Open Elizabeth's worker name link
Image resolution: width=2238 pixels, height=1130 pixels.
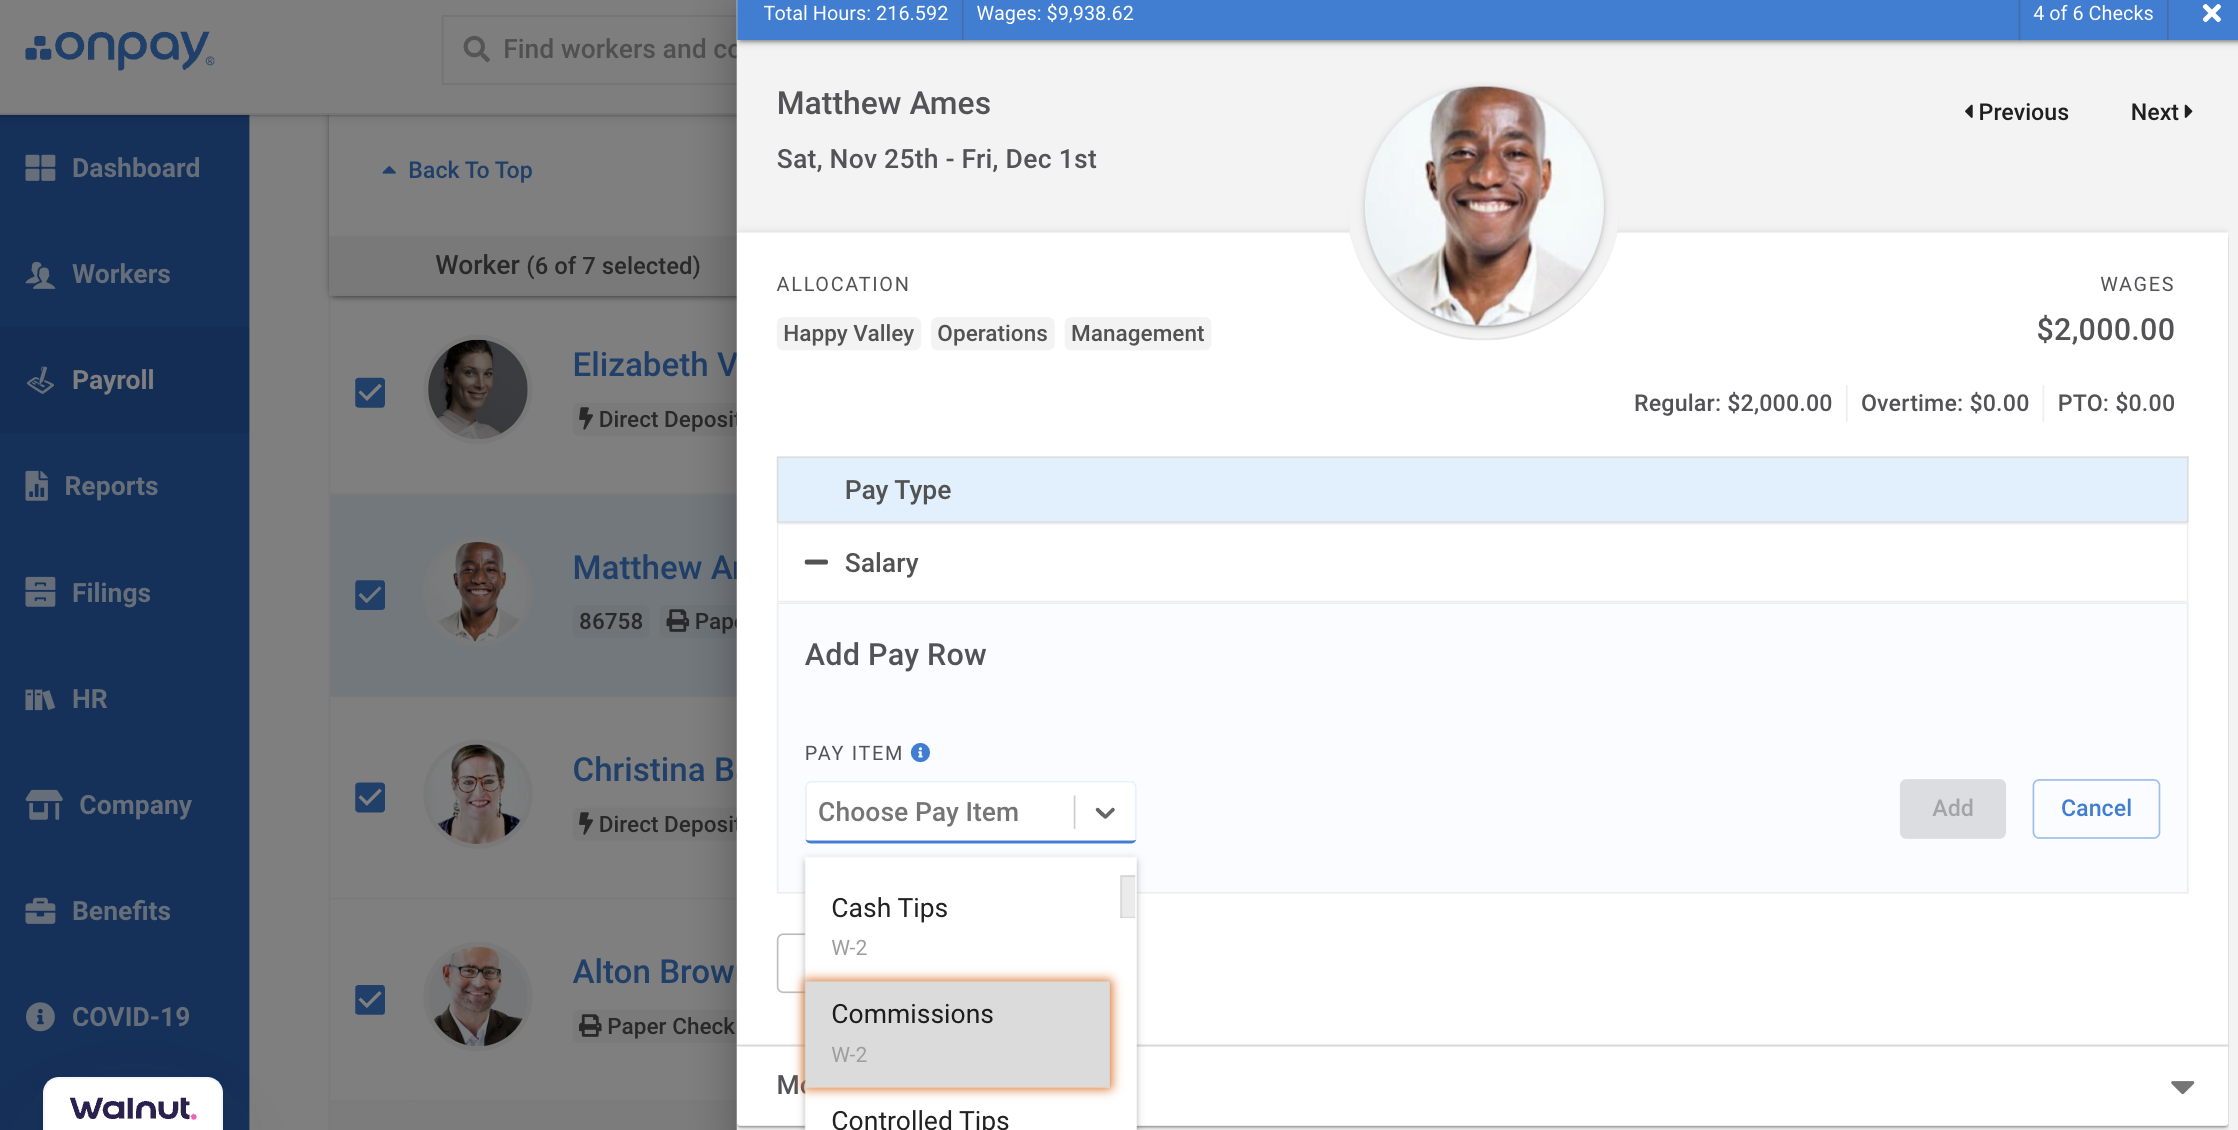pyautogui.click(x=655, y=365)
